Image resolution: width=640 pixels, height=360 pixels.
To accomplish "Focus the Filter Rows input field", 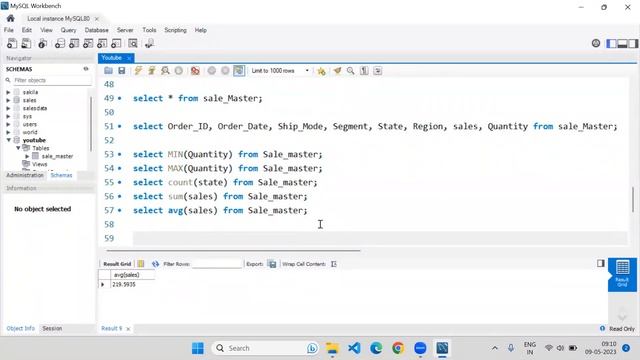I will pyautogui.click(x=217, y=264).
